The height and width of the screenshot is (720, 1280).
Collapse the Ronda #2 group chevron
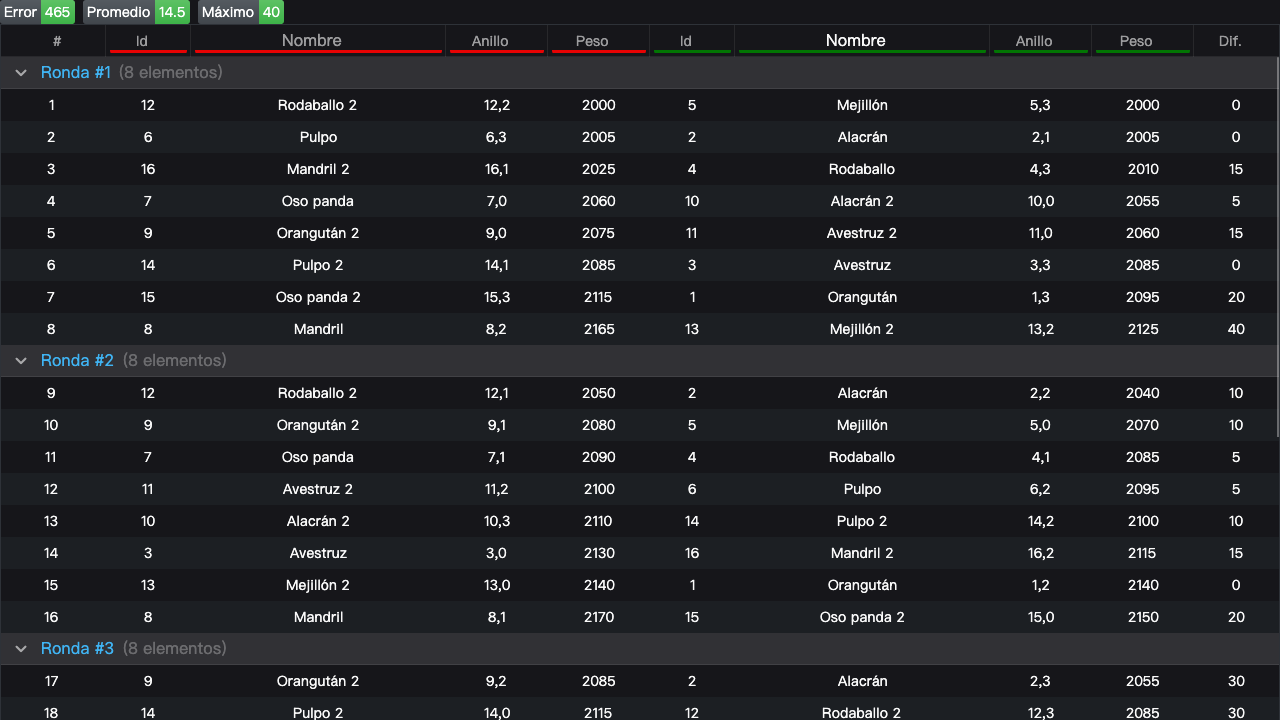click(x=20, y=361)
